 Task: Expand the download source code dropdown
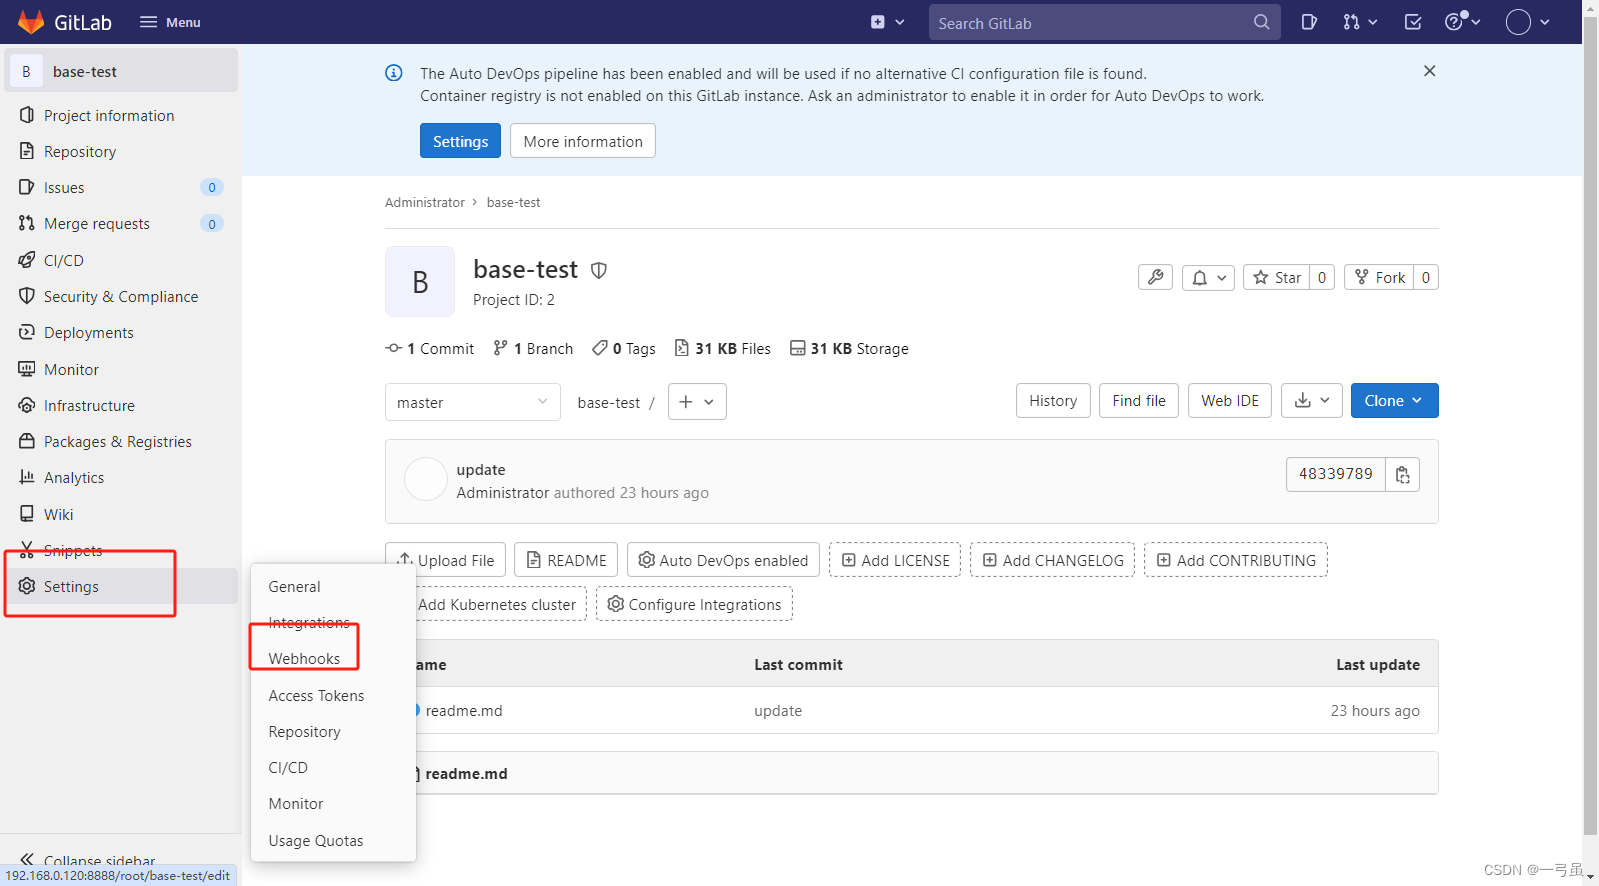click(1312, 400)
